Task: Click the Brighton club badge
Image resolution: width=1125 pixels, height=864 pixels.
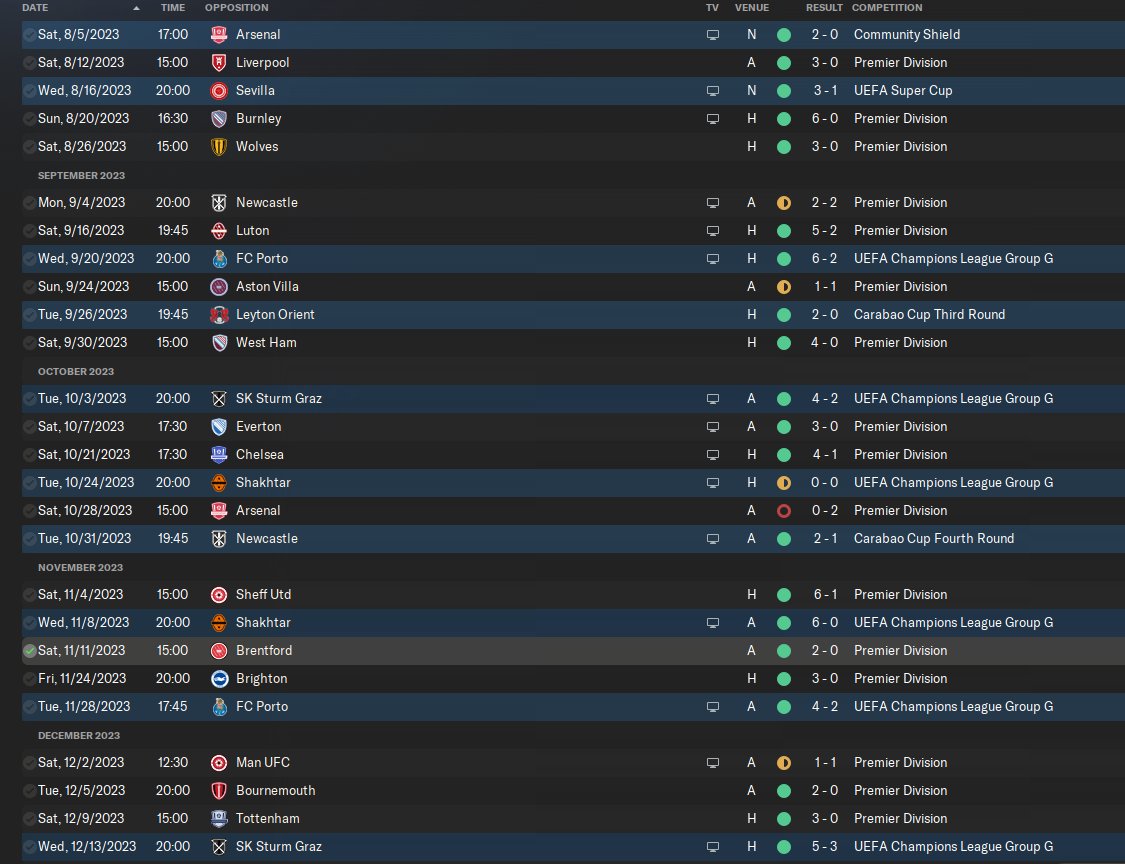Action: tap(219, 678)
